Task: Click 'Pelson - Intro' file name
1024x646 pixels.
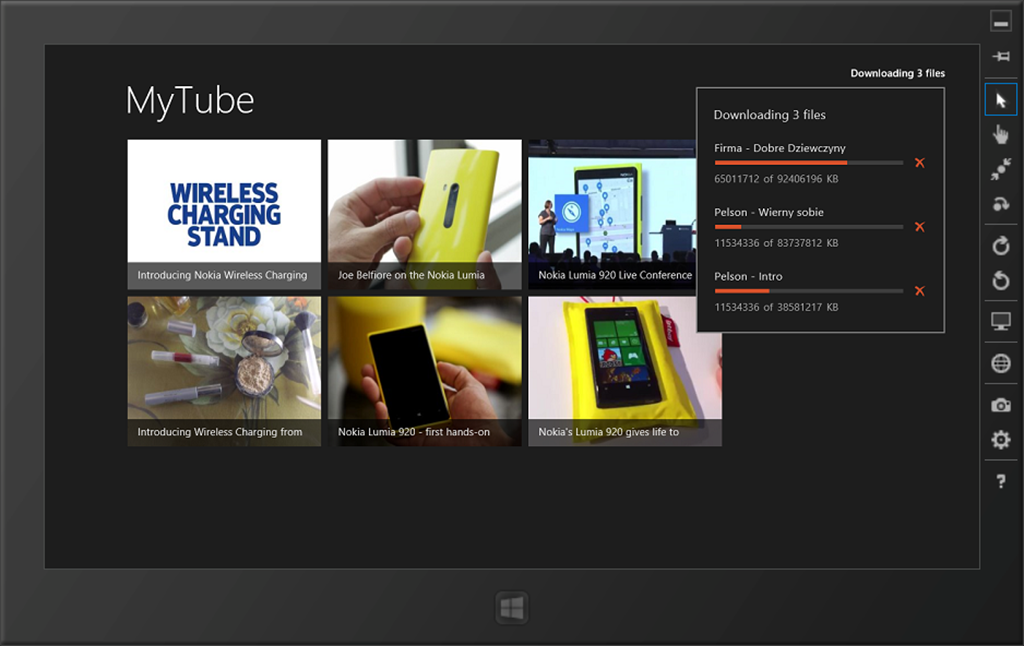Action: (748, 276)
